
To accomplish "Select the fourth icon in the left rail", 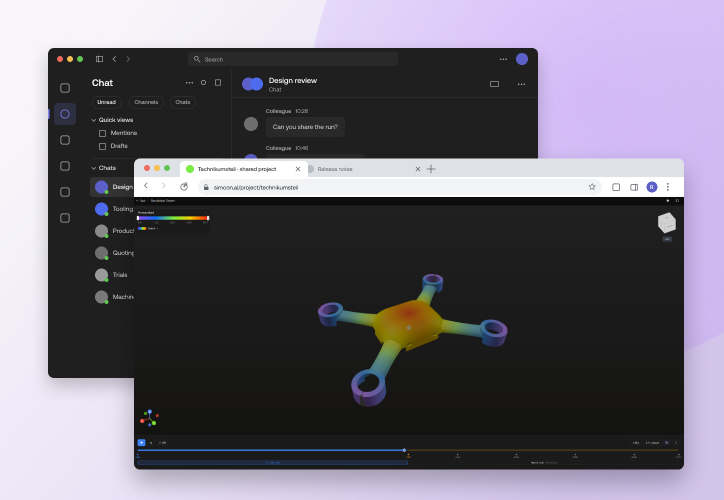I will point(65,166).
